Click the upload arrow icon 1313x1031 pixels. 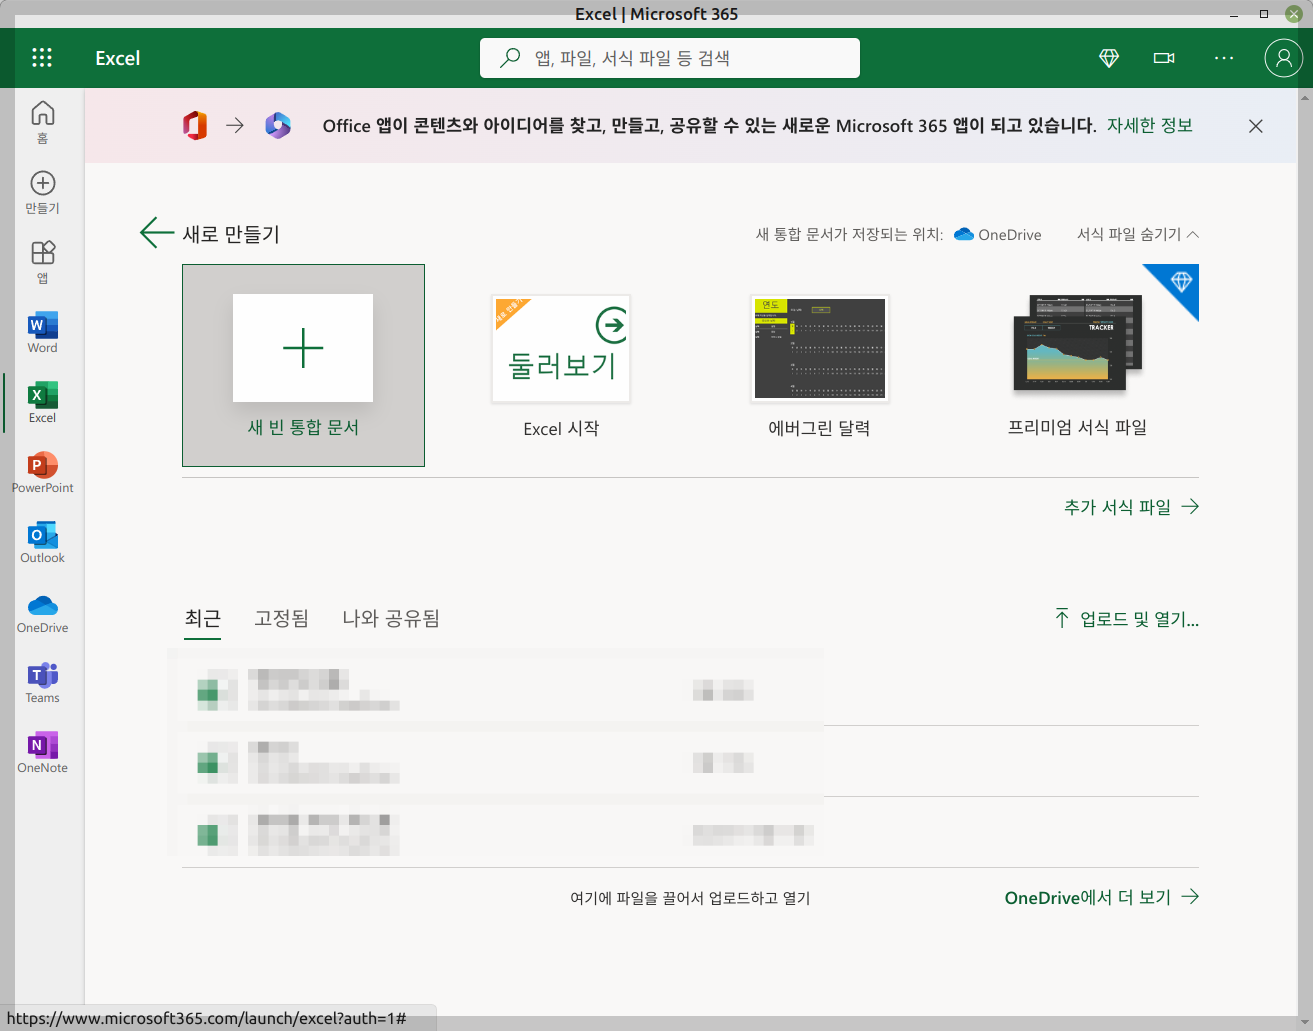(1062, 618)
